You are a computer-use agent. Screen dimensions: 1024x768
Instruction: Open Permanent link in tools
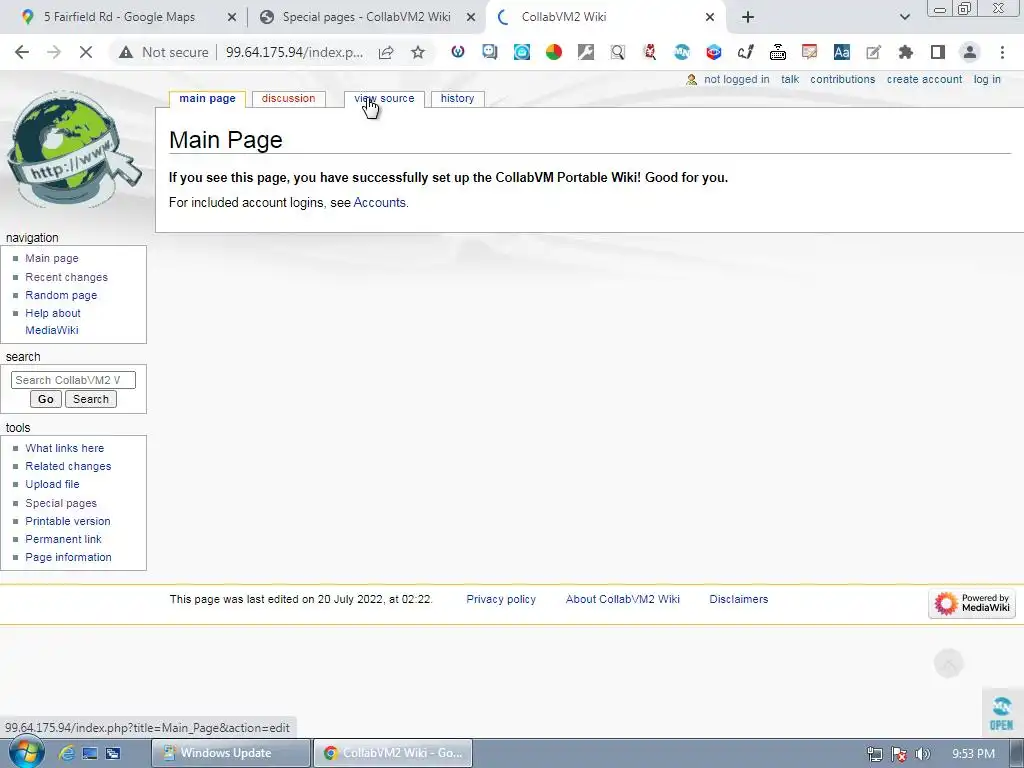pos(63,539)
